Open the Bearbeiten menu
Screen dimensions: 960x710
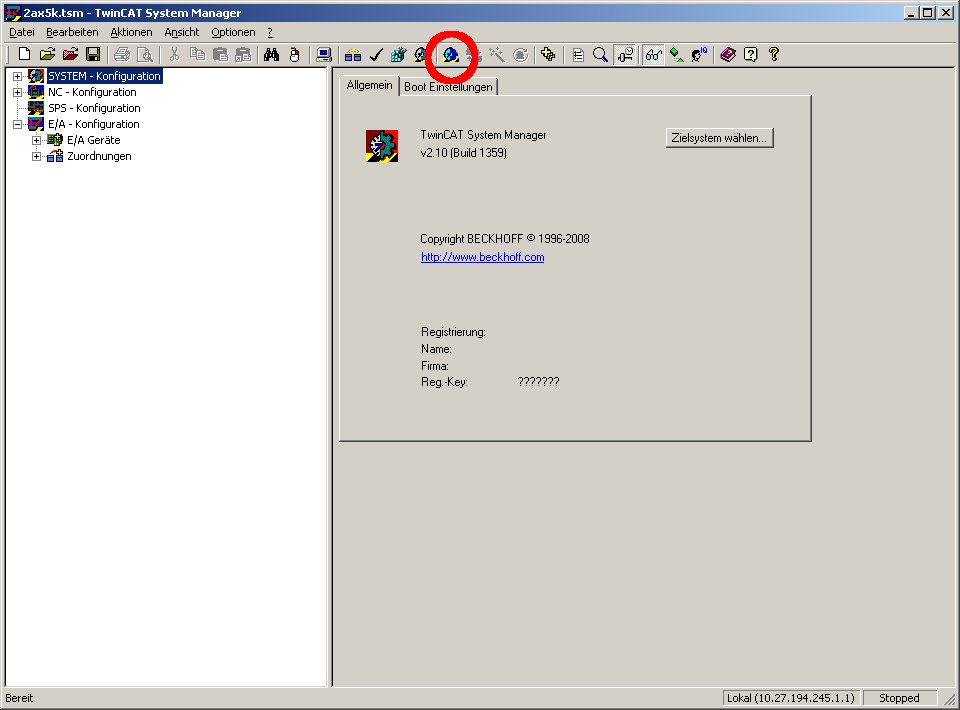(x=72, y=32)
